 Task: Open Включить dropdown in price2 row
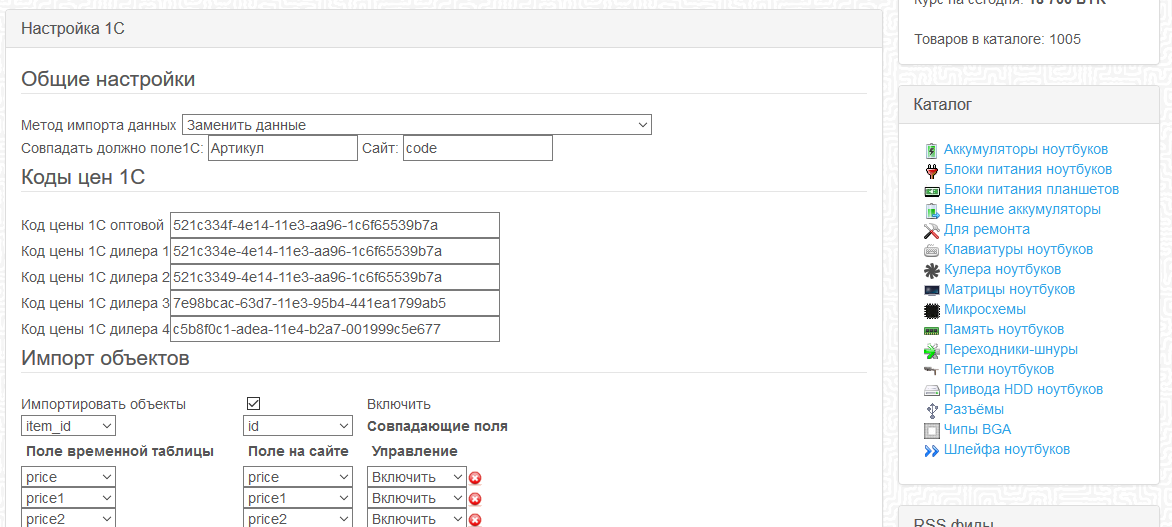417,519
